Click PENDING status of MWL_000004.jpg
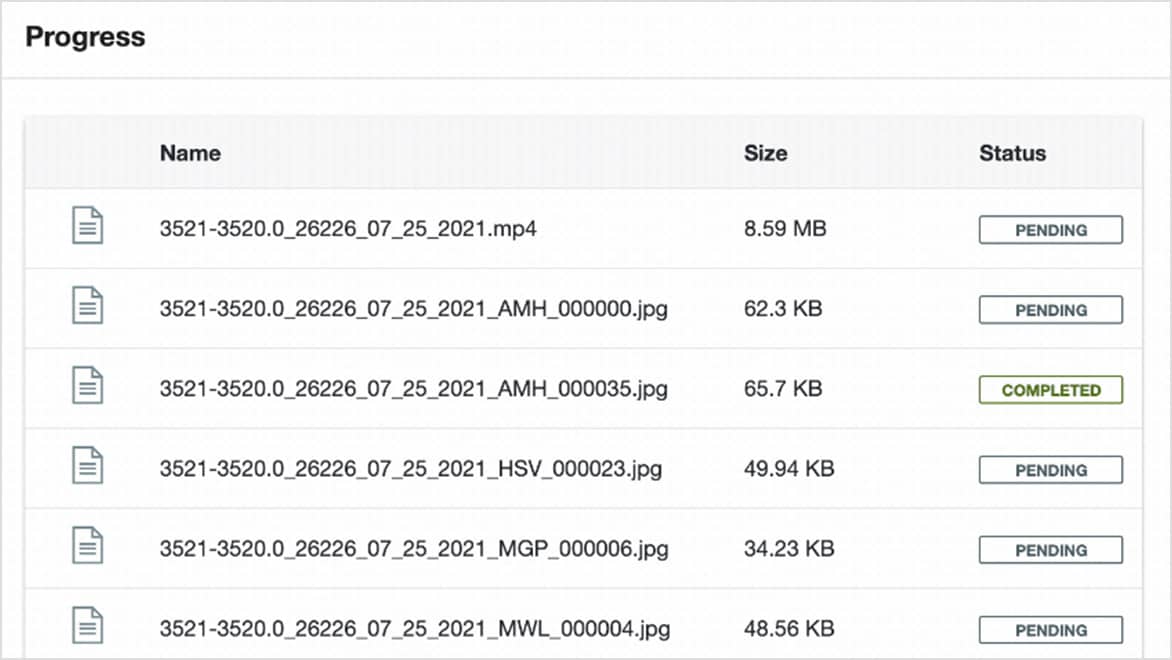 (x=1050, y=630)
